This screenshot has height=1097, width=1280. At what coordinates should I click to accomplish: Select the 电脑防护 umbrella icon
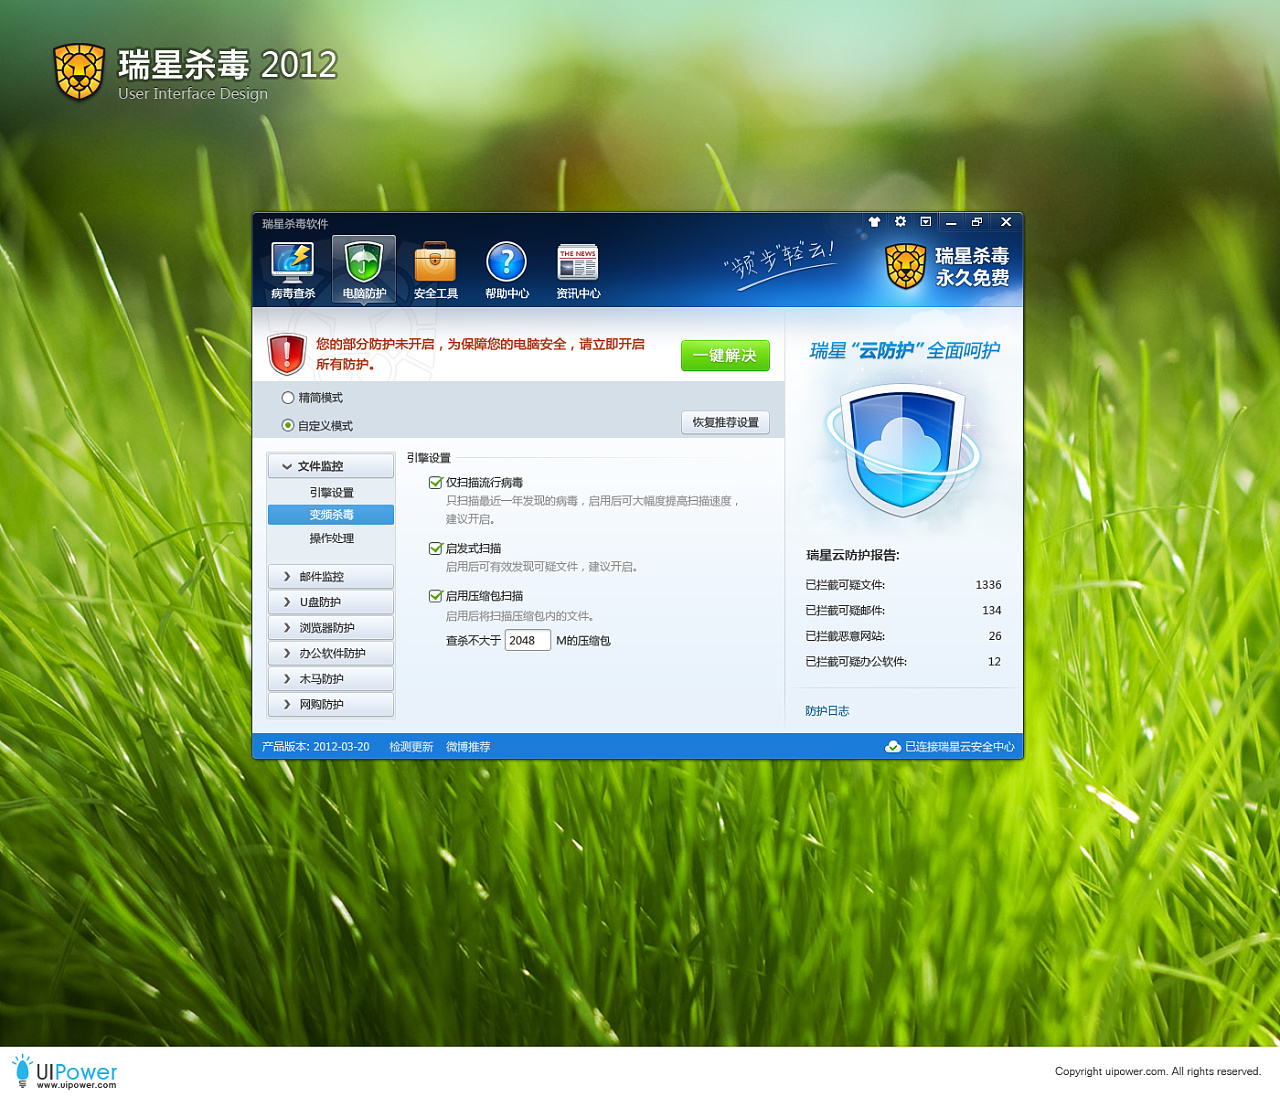pos(363,263)
